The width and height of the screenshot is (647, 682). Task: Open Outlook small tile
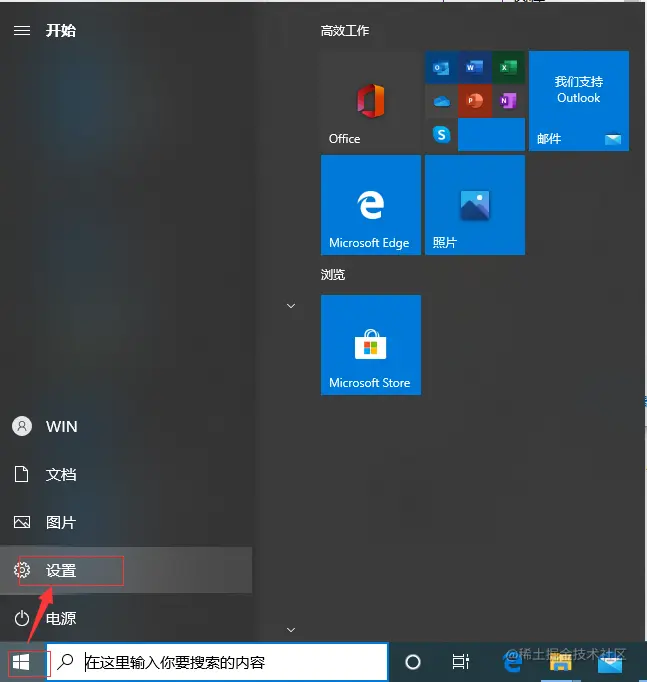(441, 67)
